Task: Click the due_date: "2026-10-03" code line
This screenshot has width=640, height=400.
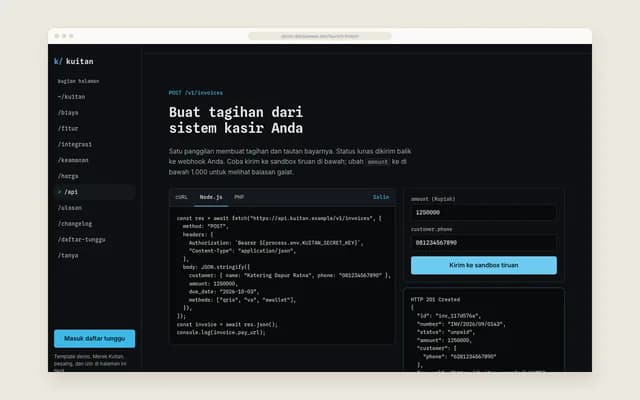Action: point(224,292)
